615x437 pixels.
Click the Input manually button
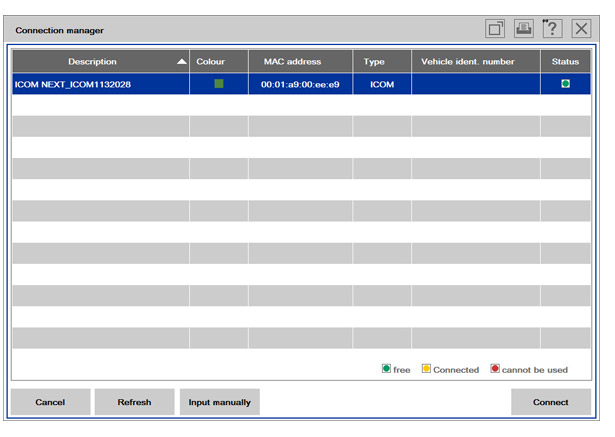point(220,402)
